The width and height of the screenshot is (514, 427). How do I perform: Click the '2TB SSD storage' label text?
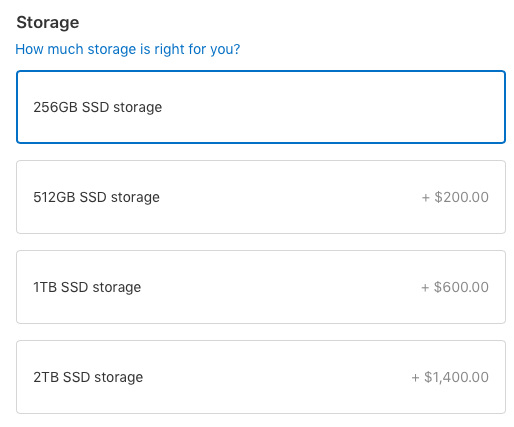coord(88,377)
